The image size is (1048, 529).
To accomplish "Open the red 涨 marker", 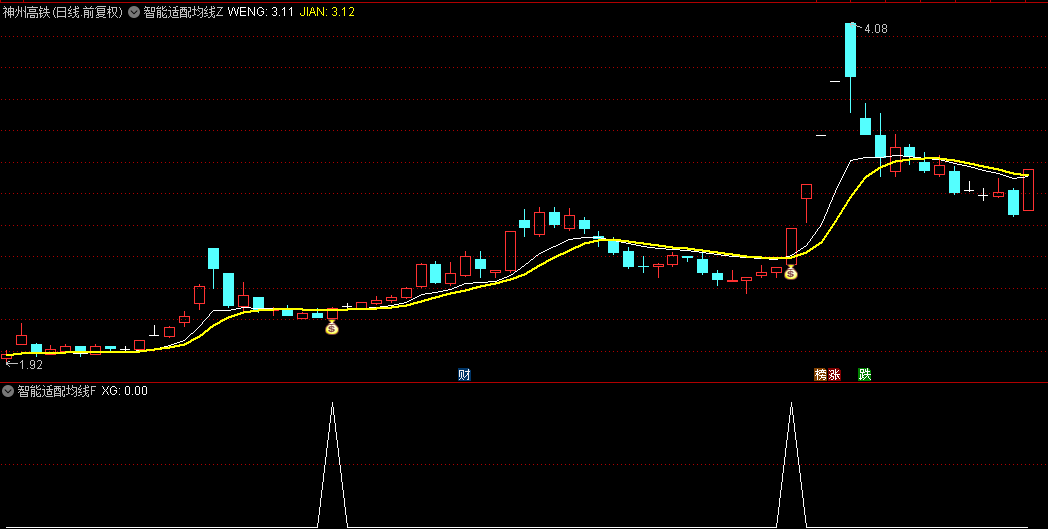I will (834, 375).
